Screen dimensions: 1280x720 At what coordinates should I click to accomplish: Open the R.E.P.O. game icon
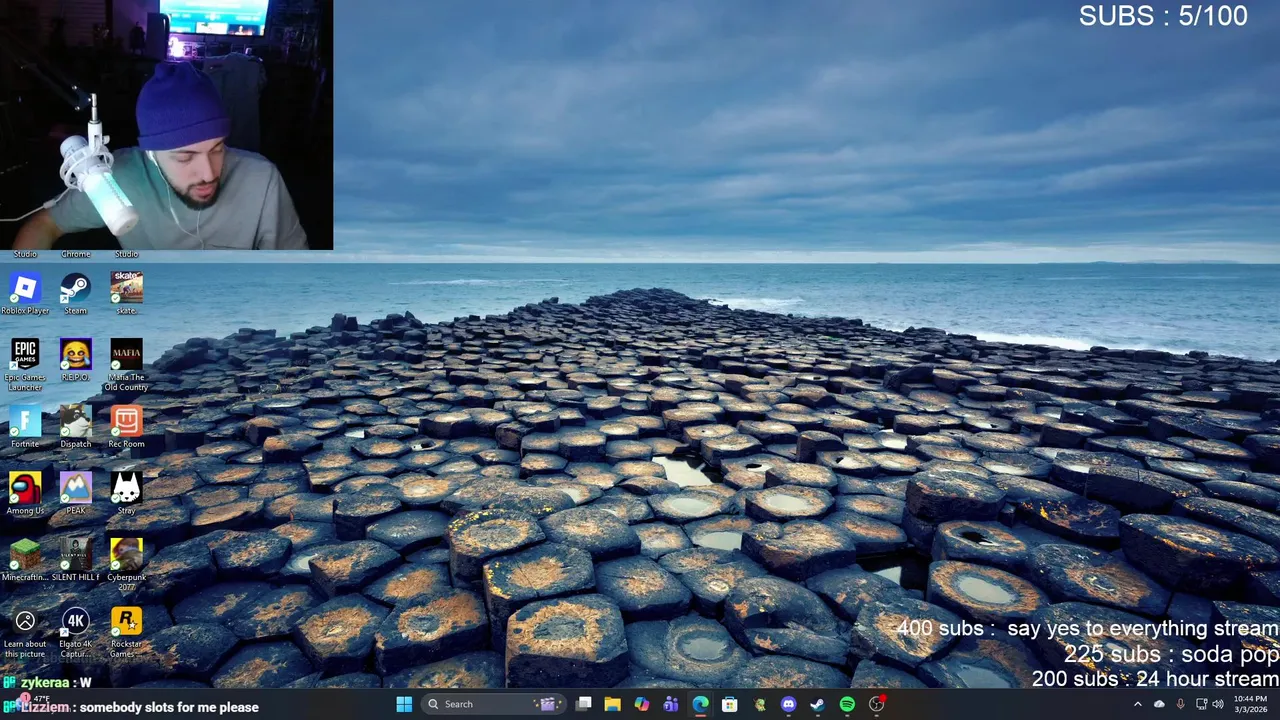(76, 361)
